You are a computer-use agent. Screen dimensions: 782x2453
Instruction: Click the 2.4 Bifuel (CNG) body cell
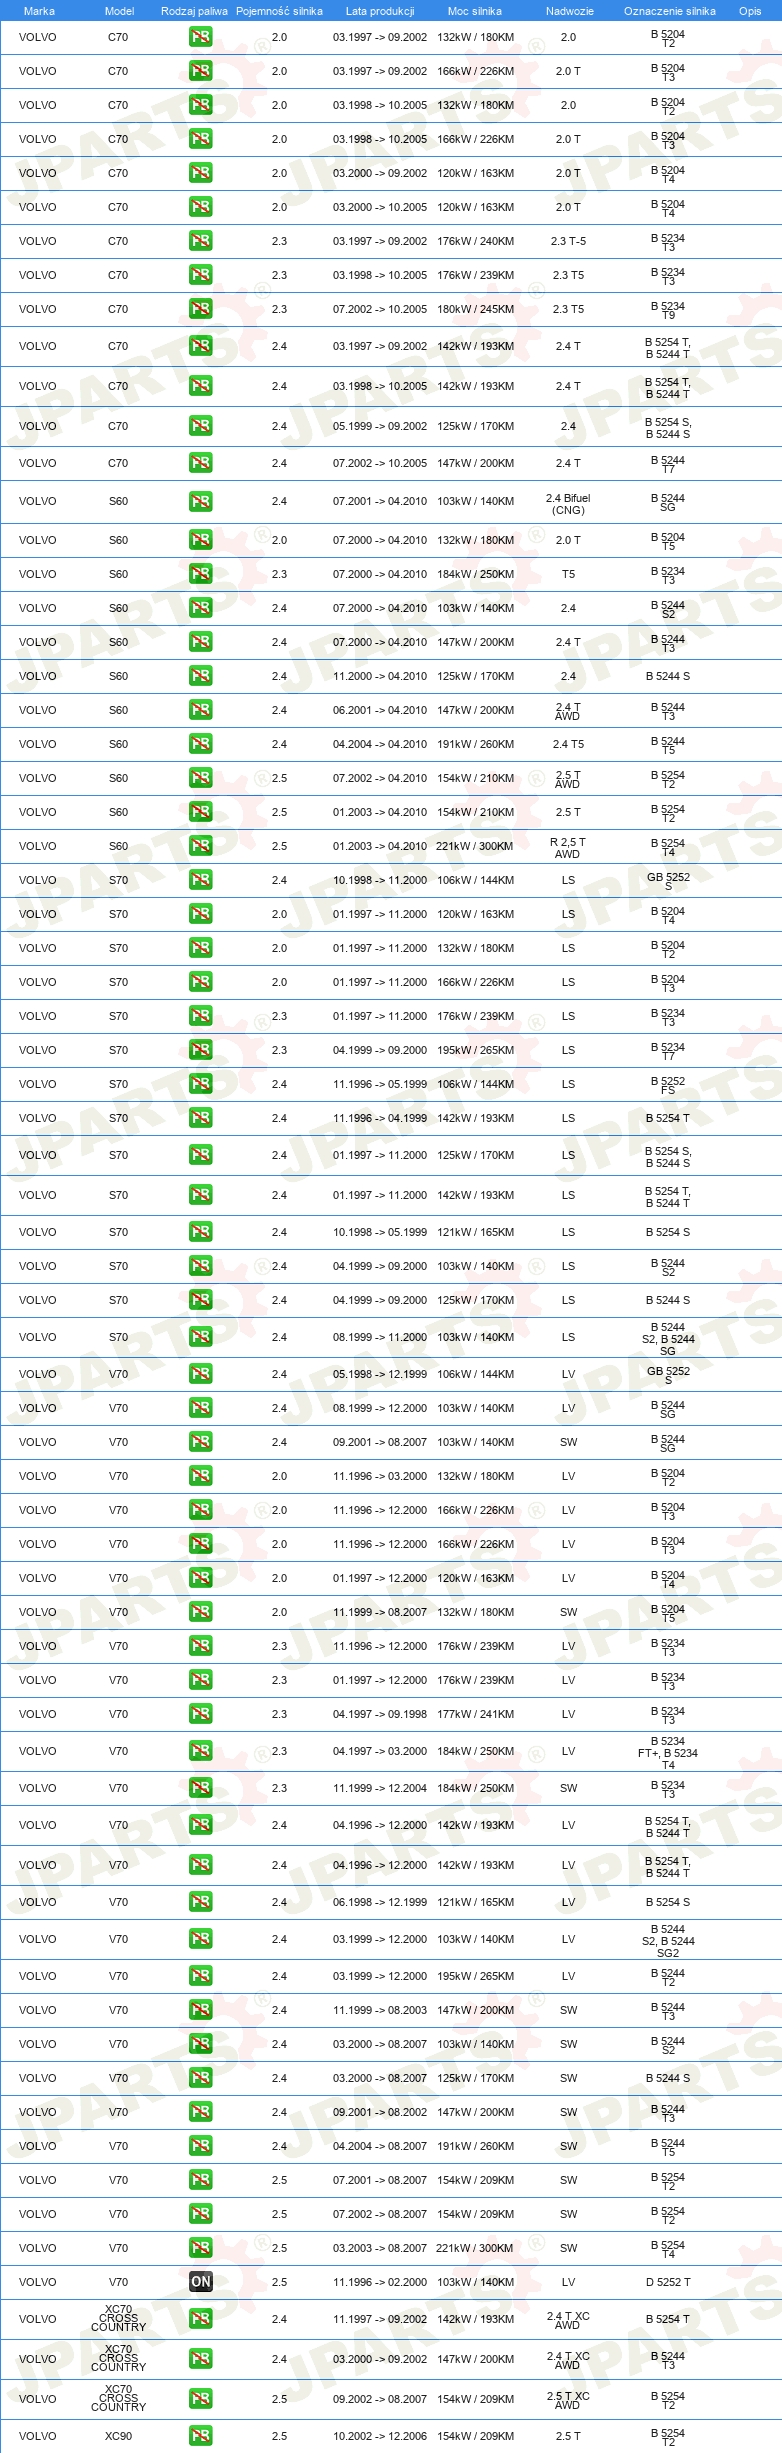pyautogui.click(x=568, y=503)
